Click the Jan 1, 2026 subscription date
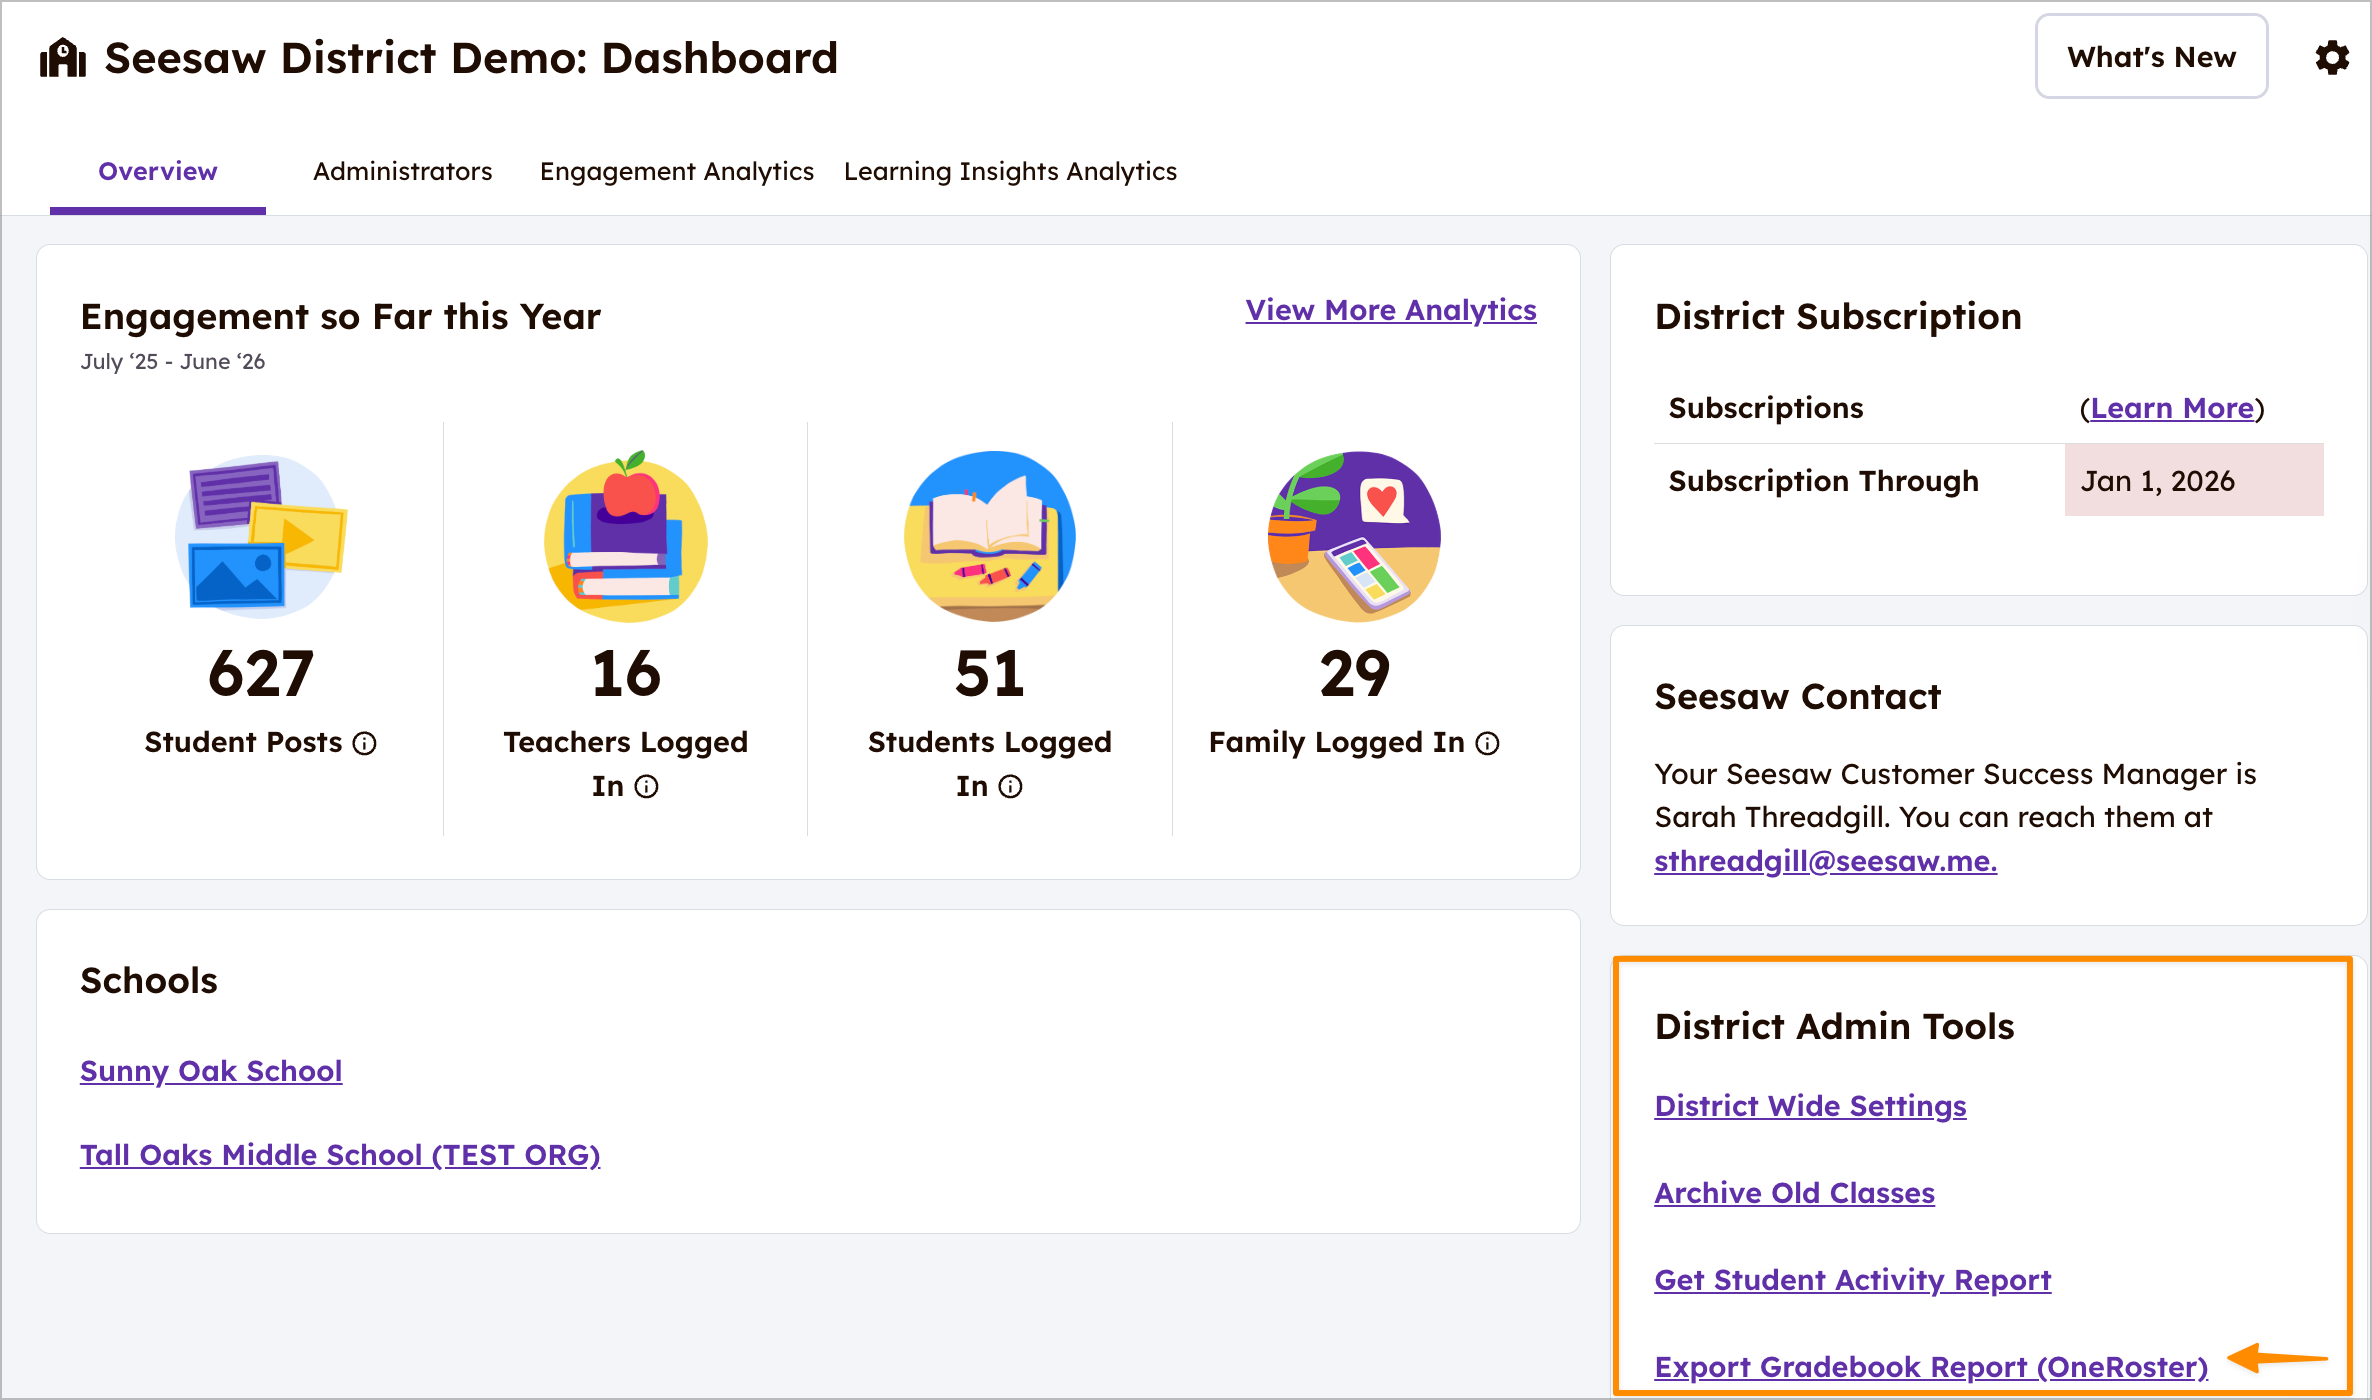The height and width of the screenshot is (1400, 2372). tap(2157, 481)
